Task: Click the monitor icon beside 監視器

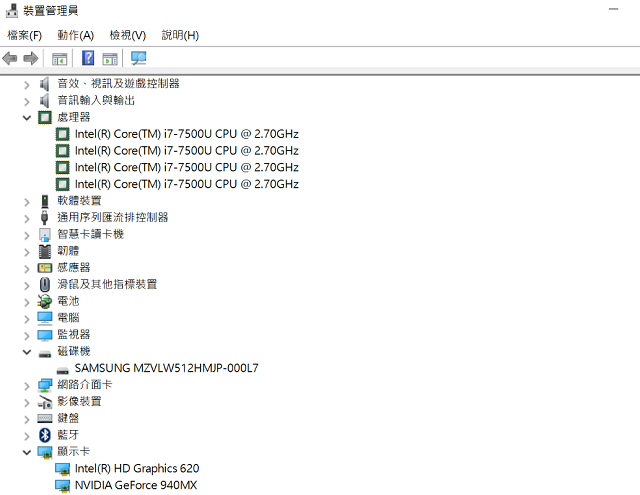Action: 45,335
